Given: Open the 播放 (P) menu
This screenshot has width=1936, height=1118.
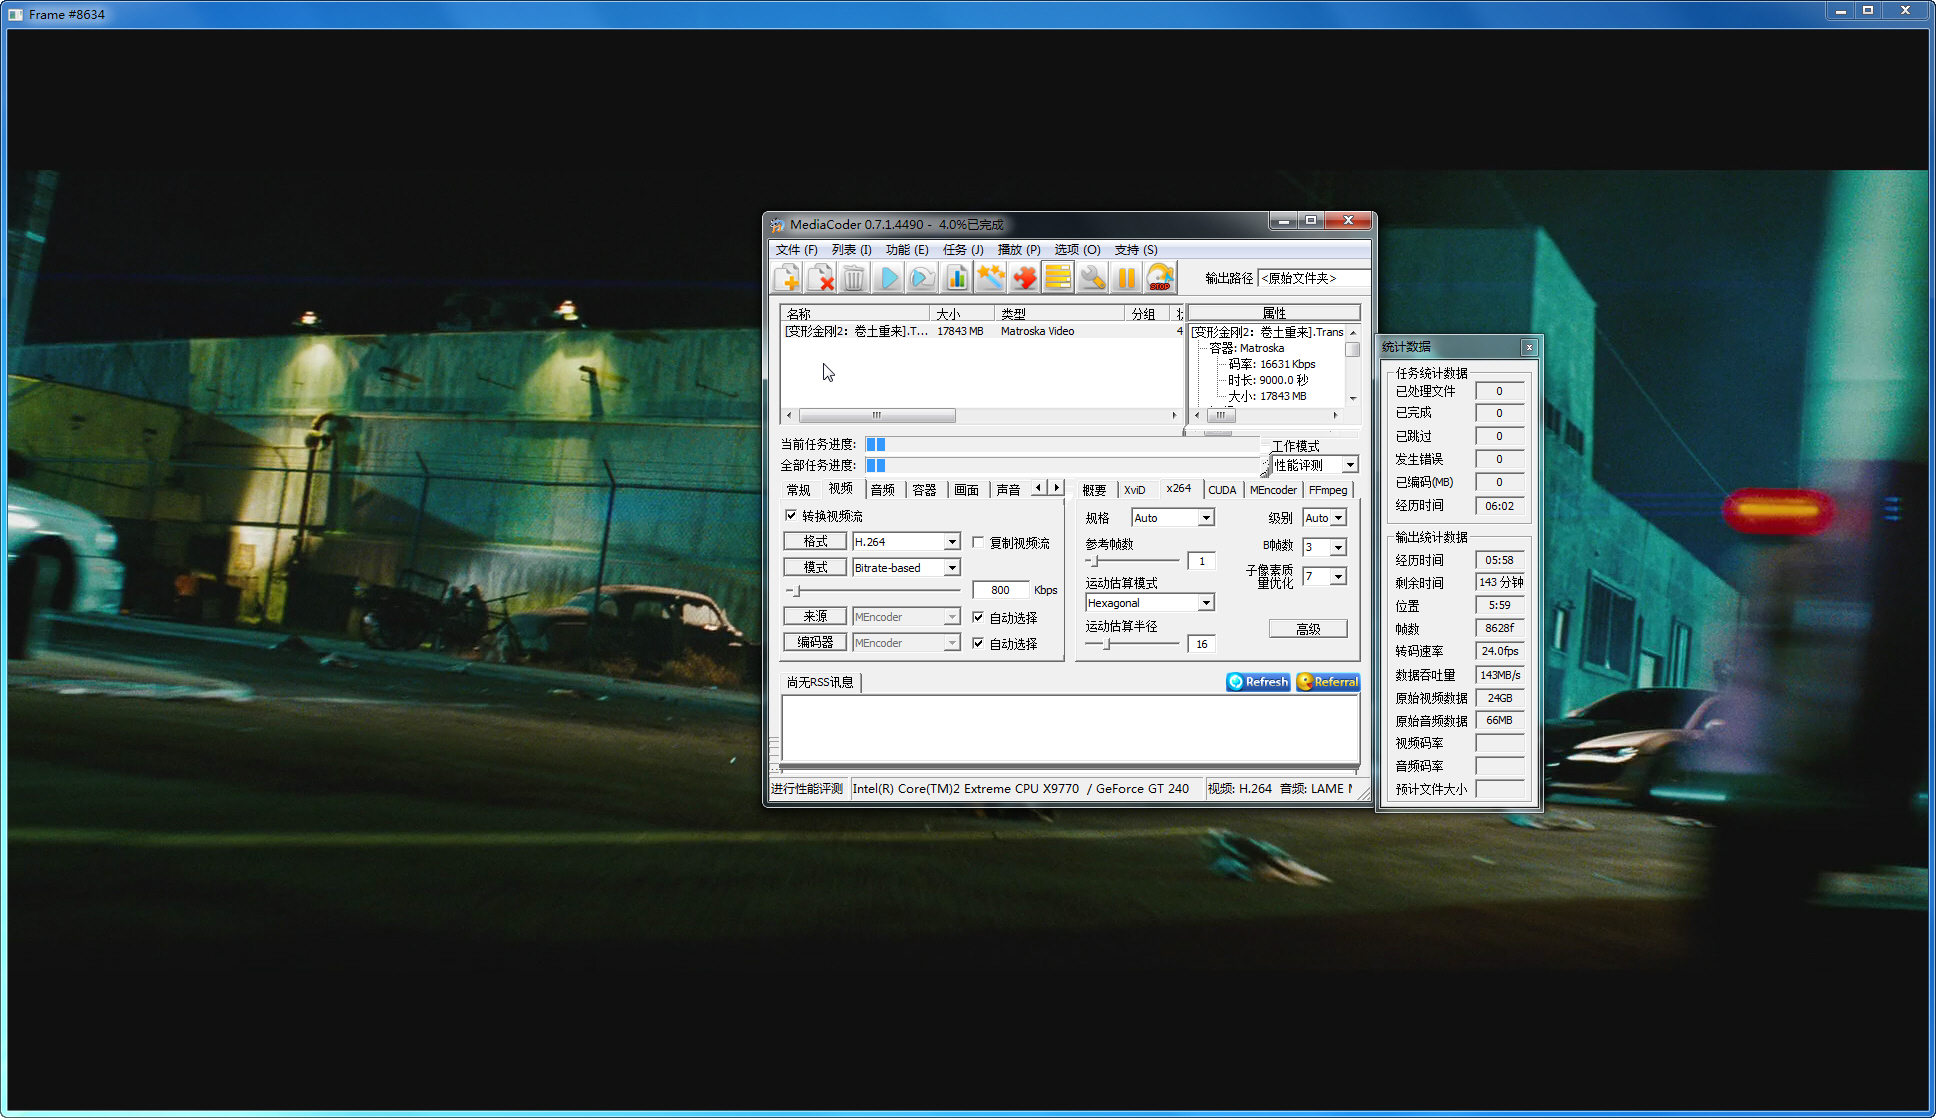Looking at the screenshot, I should 1019,250.
